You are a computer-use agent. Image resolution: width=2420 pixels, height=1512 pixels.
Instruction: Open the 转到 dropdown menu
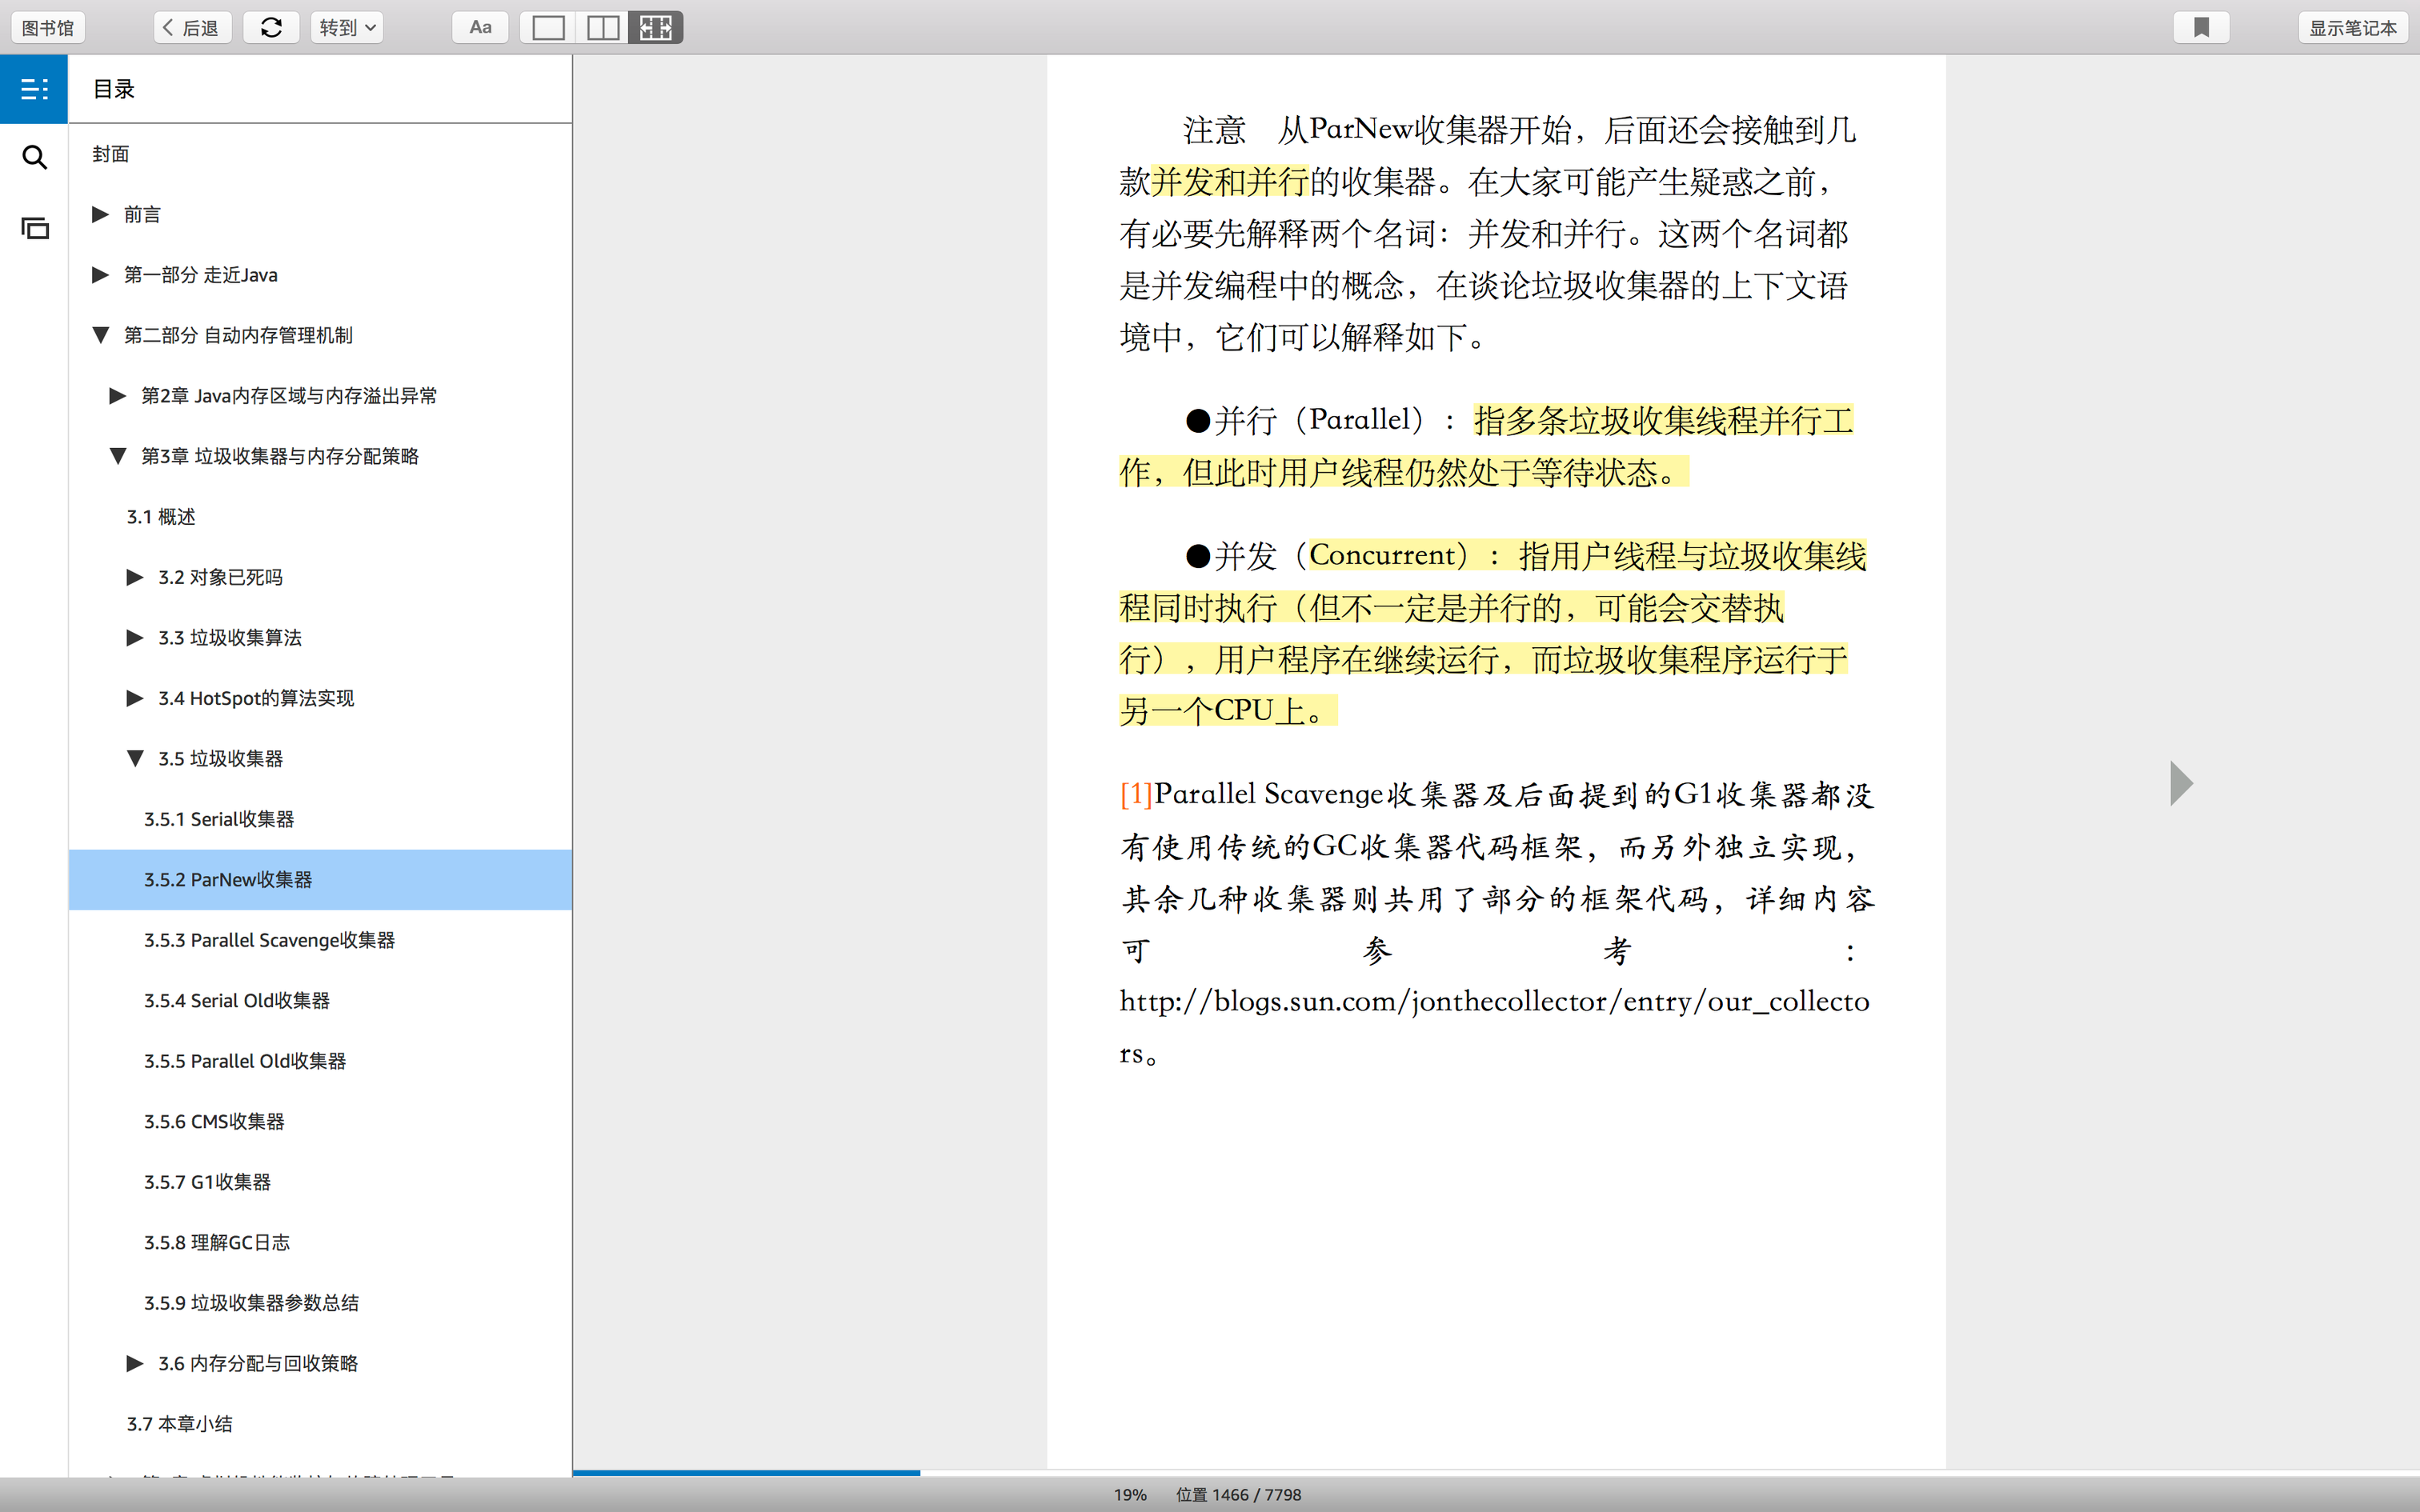click(347, 28)
